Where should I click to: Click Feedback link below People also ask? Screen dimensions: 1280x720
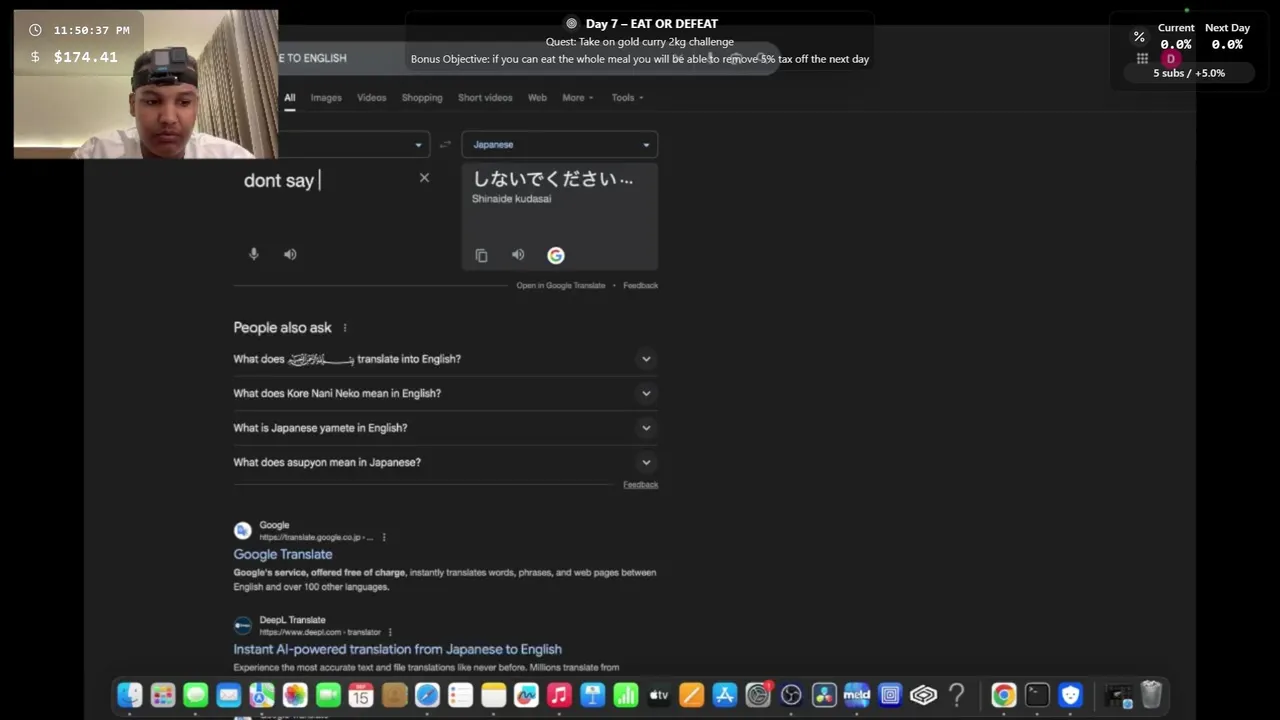coord(640,485)
